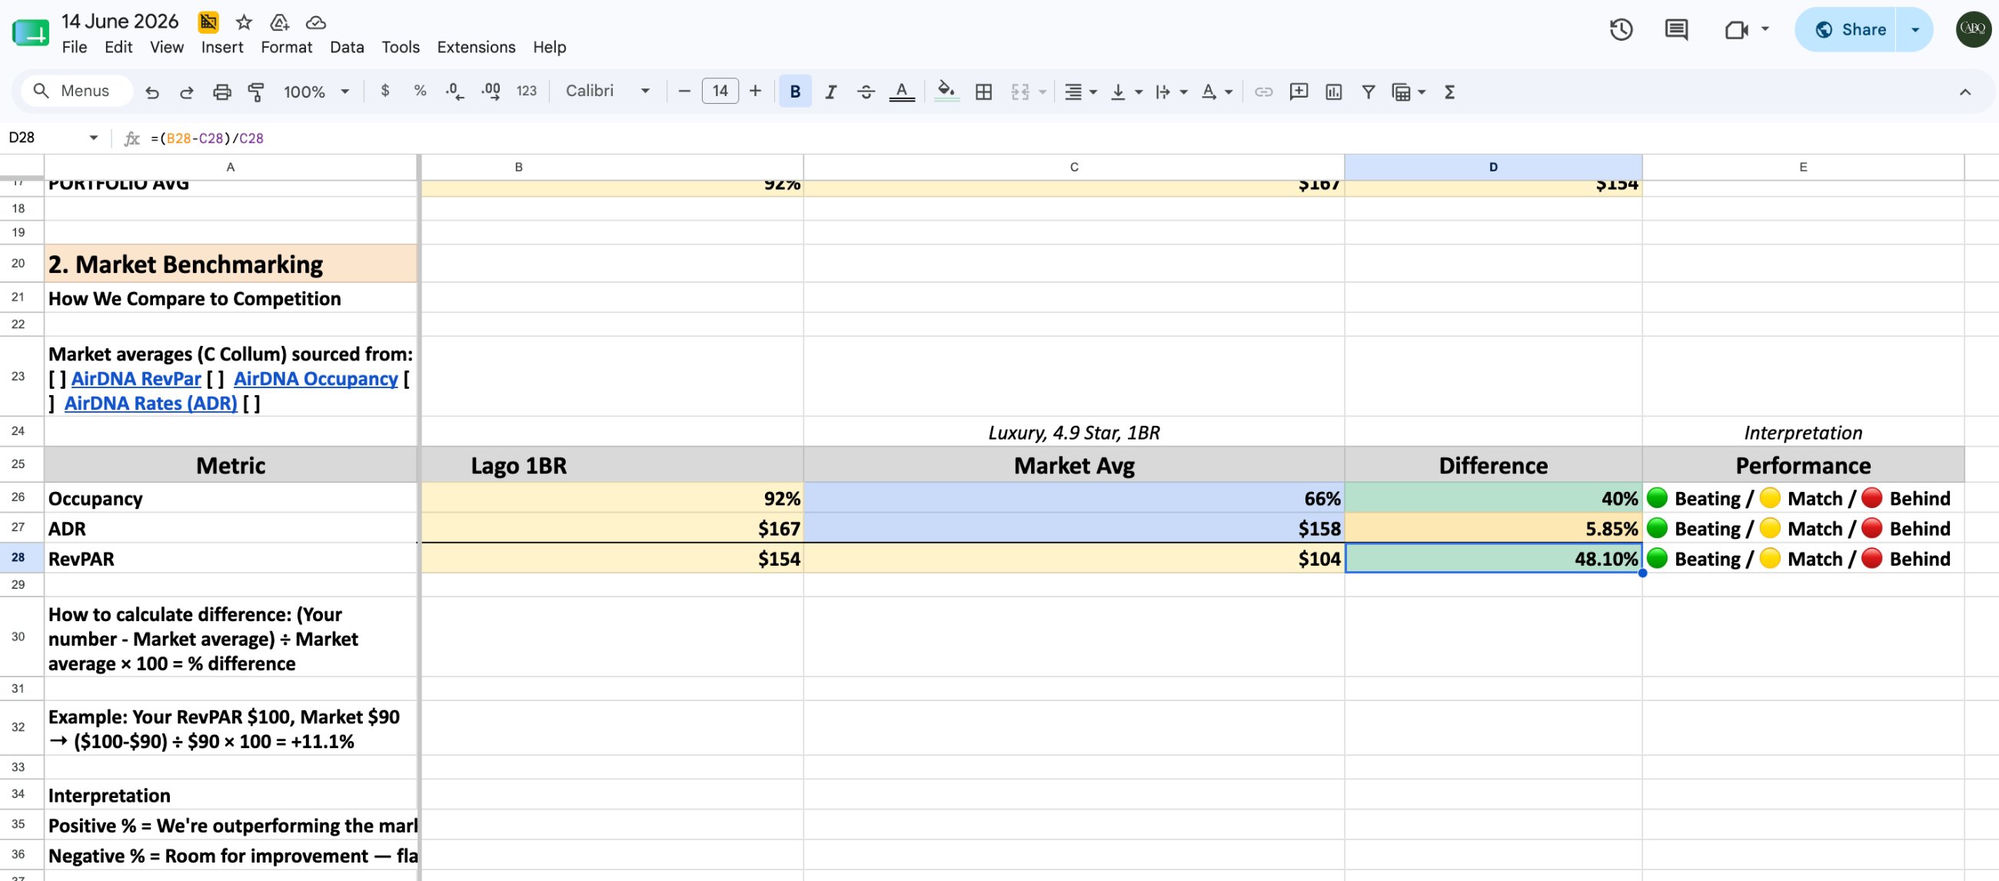Click the Redo arrow icon
Screen dimensions: 1999x881
click(186, 92)
